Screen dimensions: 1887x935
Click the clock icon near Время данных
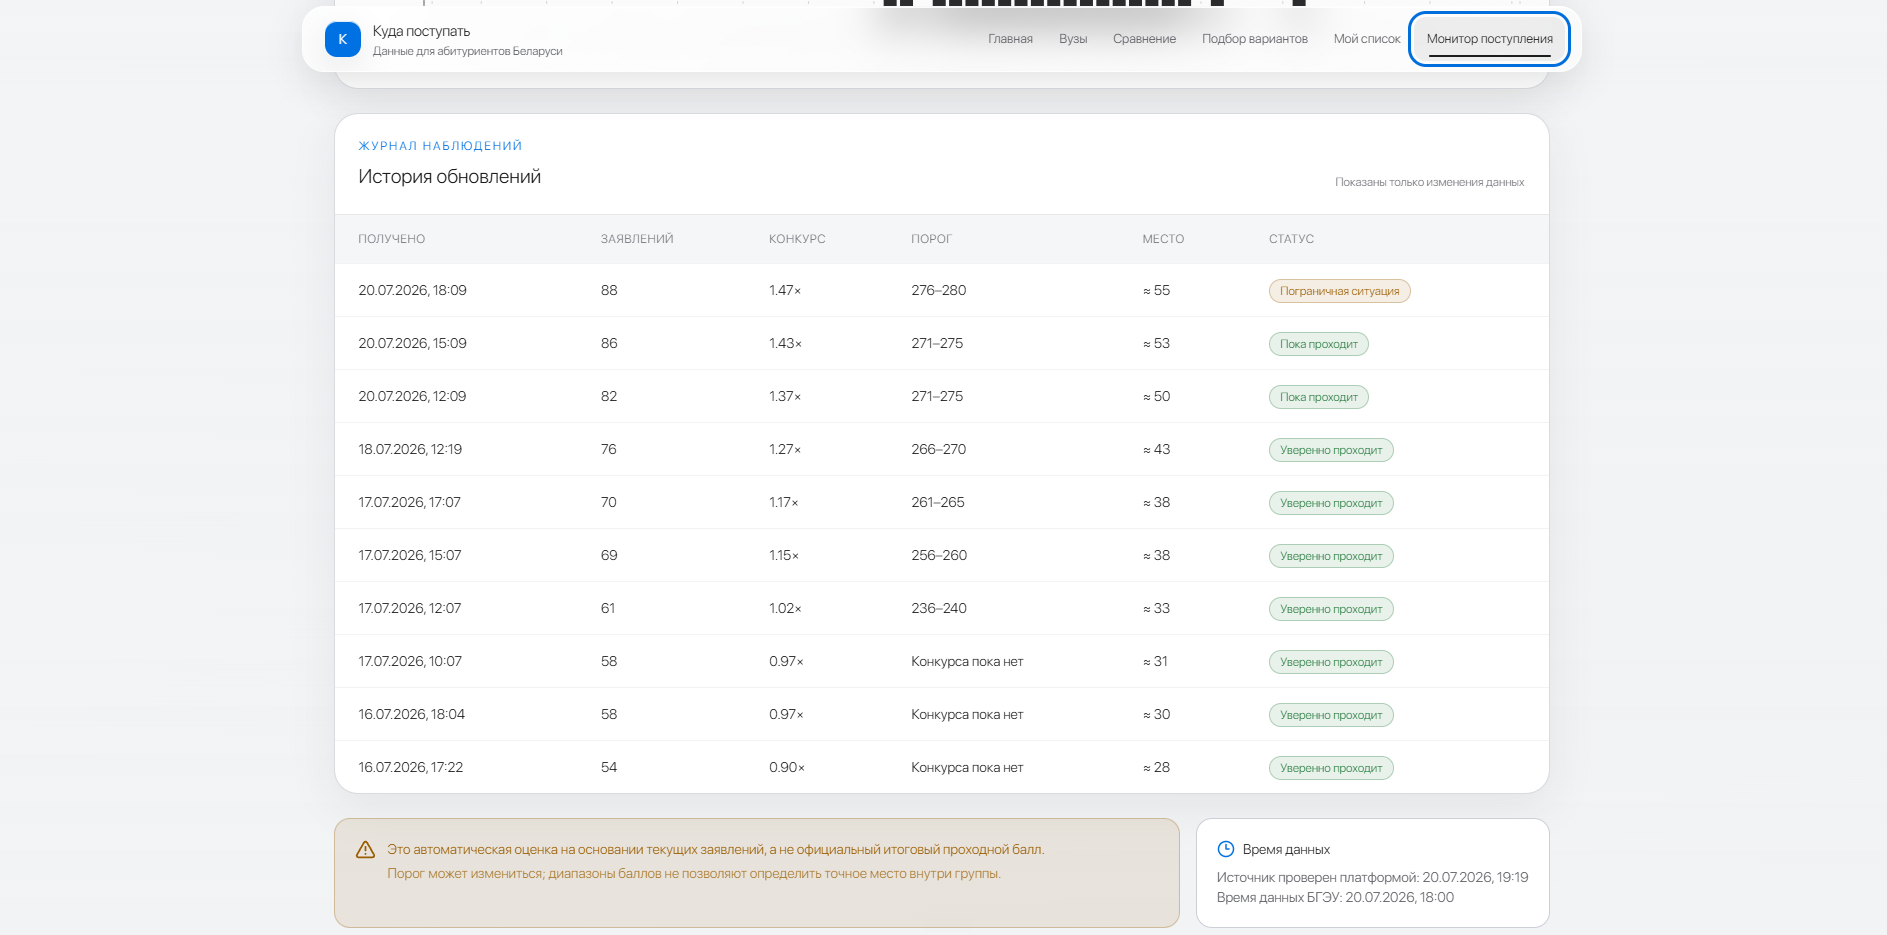point(1226,849)
